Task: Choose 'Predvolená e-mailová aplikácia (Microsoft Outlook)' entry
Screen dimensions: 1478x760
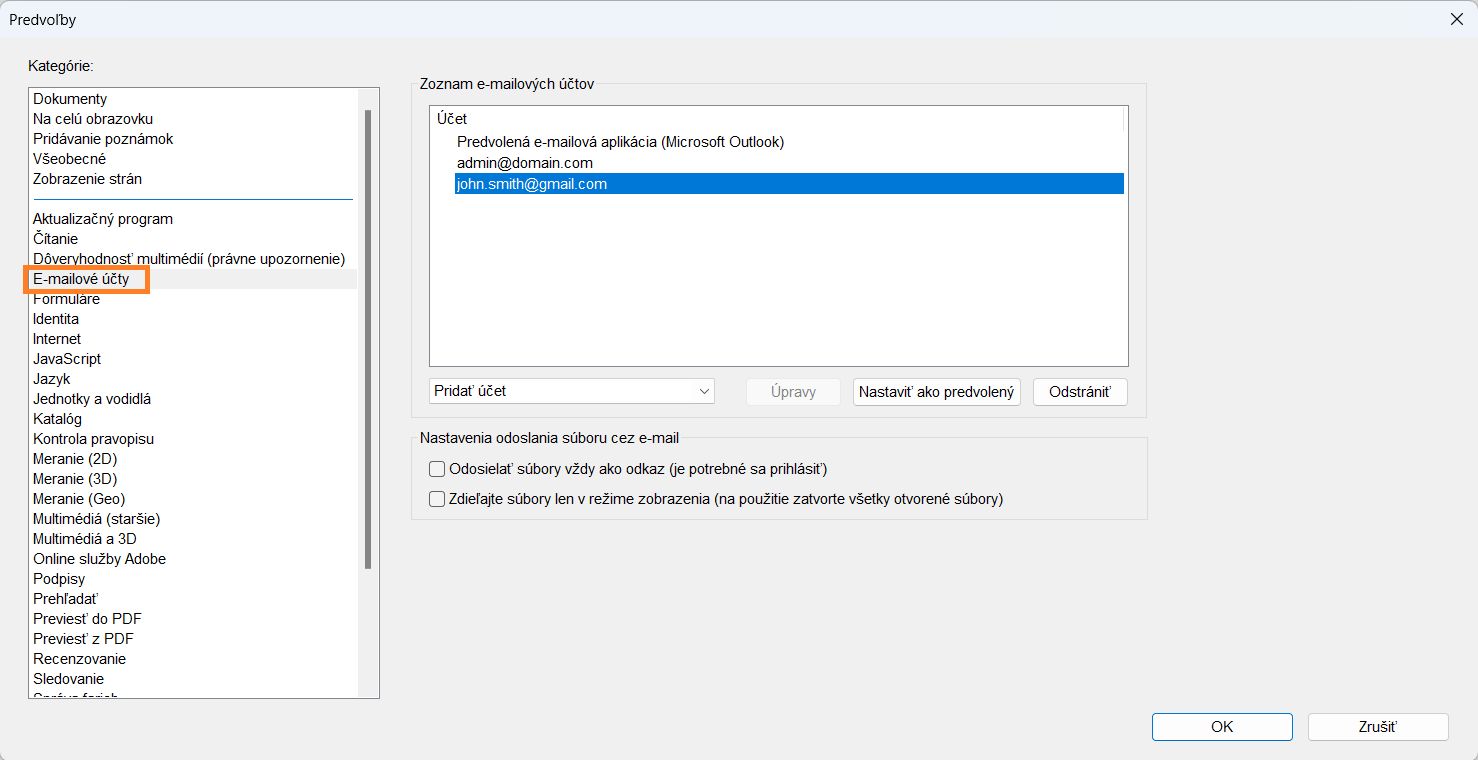Action: coord(620,142)
